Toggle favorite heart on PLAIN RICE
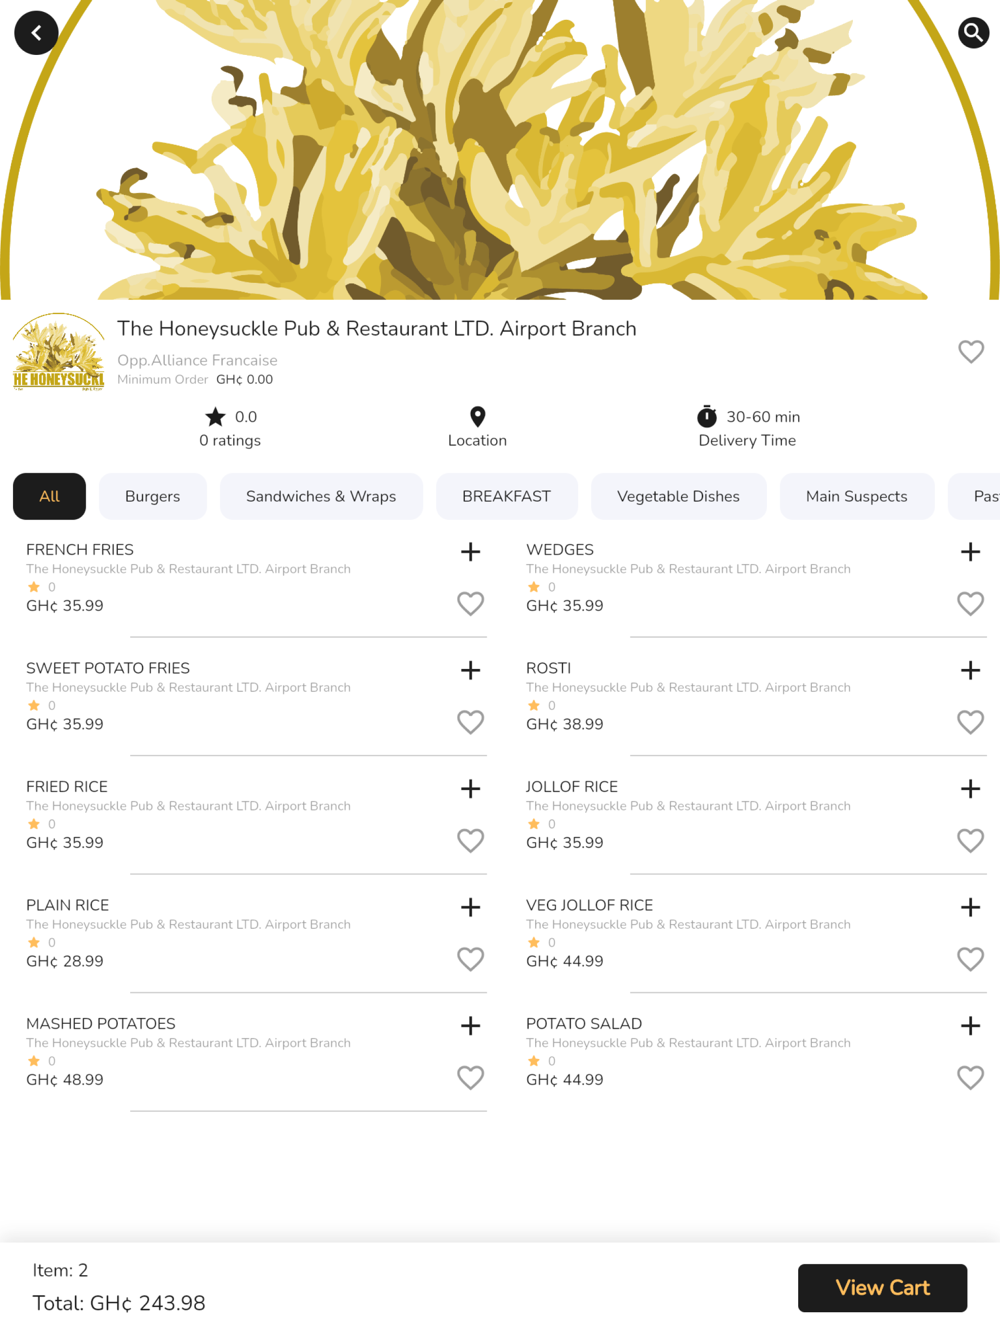 point(470,959)
